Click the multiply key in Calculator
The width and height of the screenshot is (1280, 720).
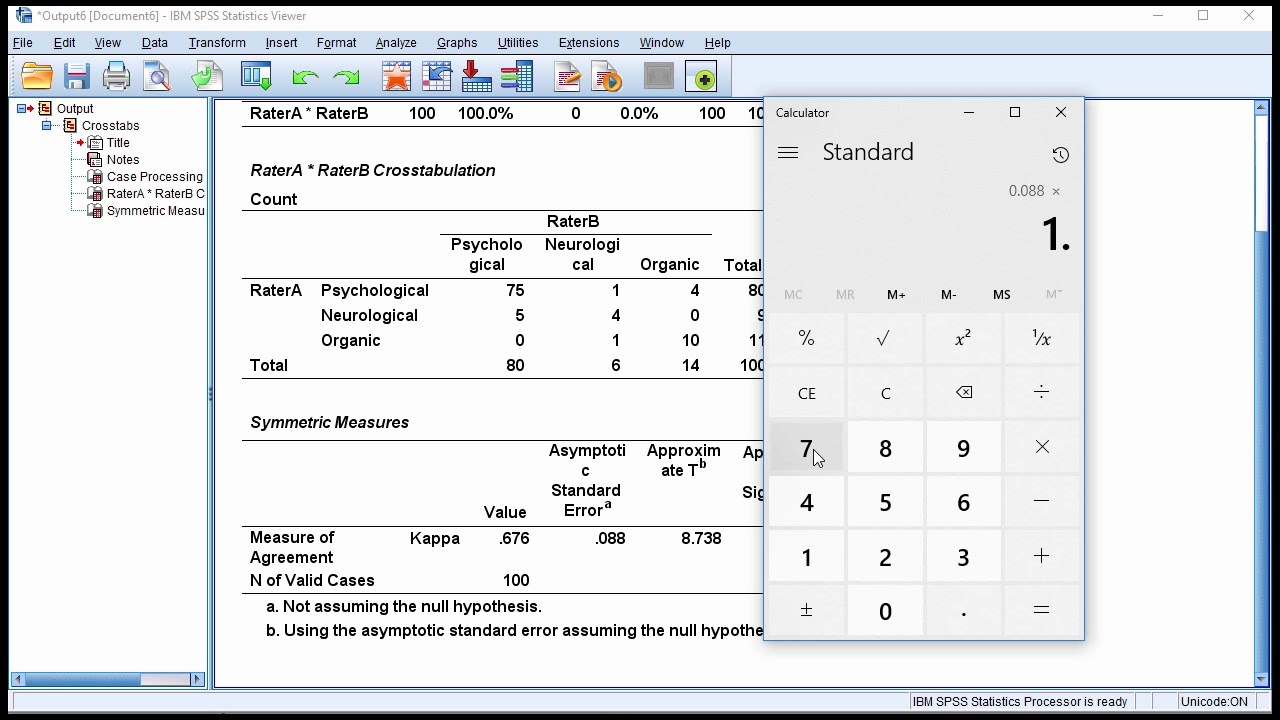[x=1042, y=447]
